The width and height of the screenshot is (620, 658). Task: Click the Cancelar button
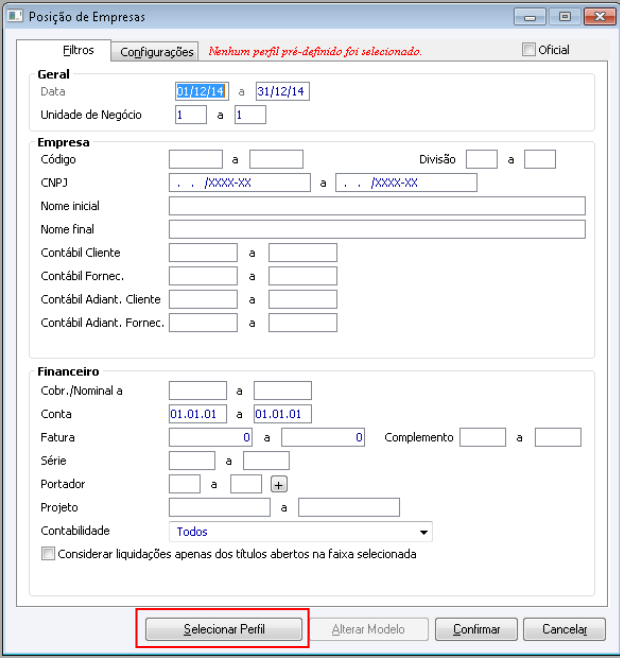click(x=564, y=629)
